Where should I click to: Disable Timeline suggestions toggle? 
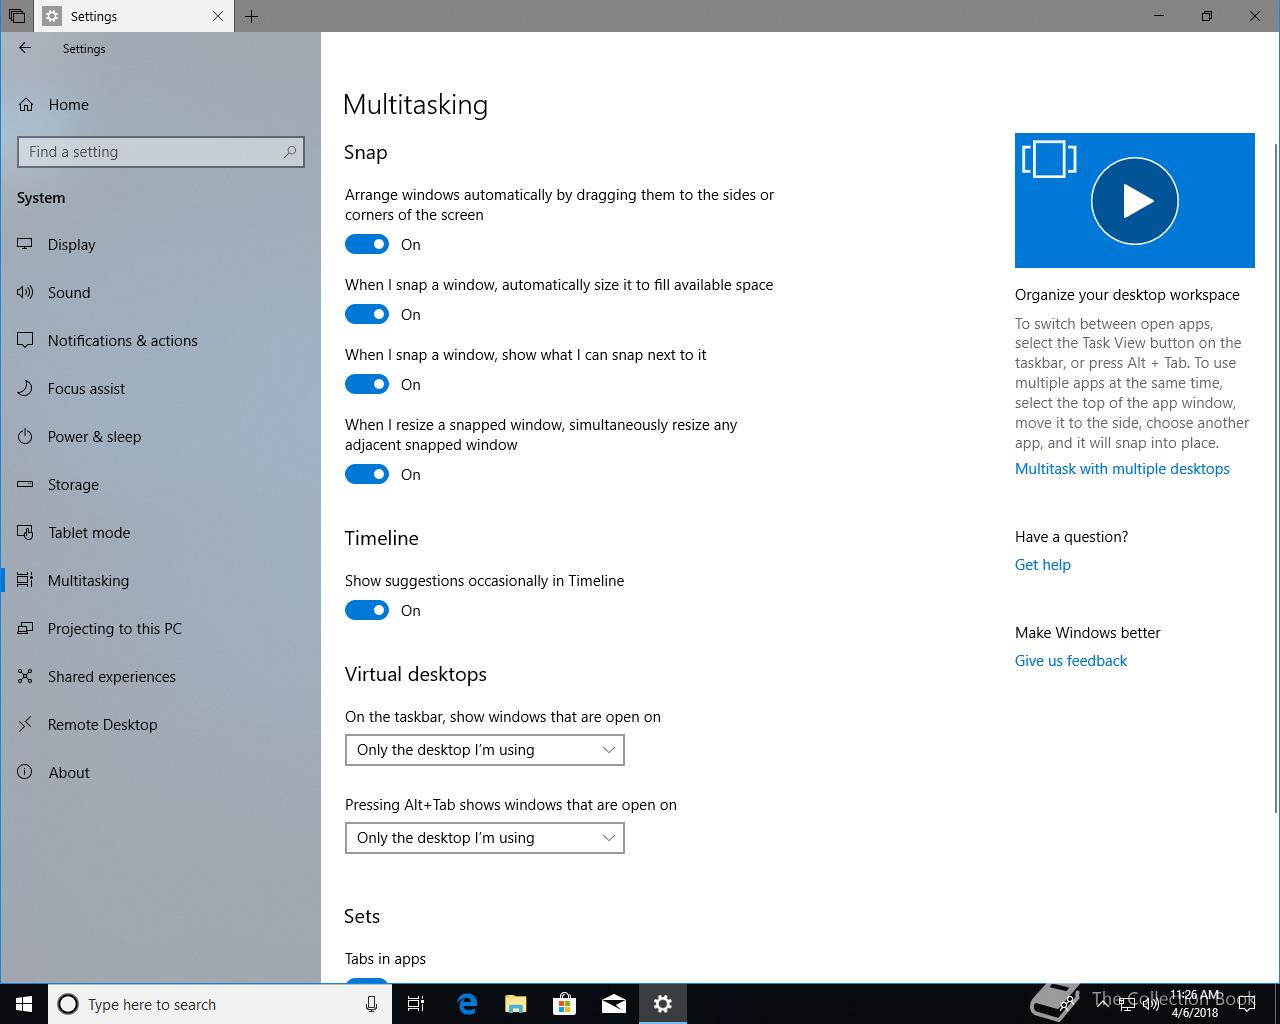point(367,610)
